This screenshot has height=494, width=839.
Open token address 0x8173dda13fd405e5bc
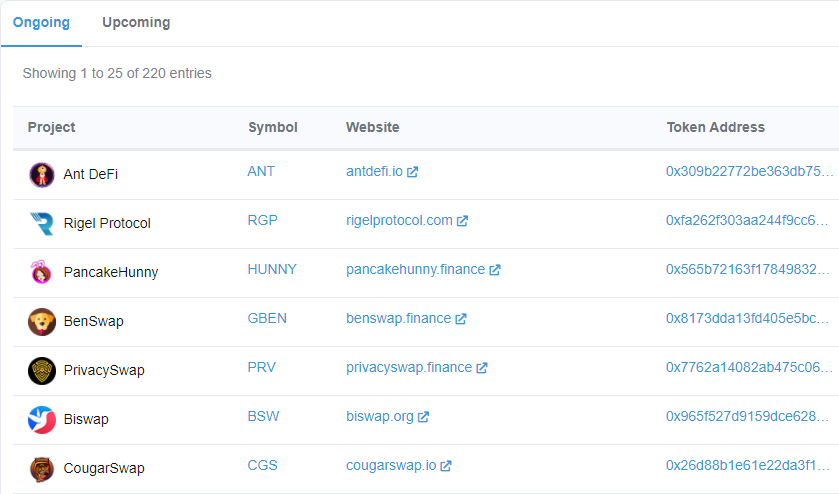(x=749, y=318)
